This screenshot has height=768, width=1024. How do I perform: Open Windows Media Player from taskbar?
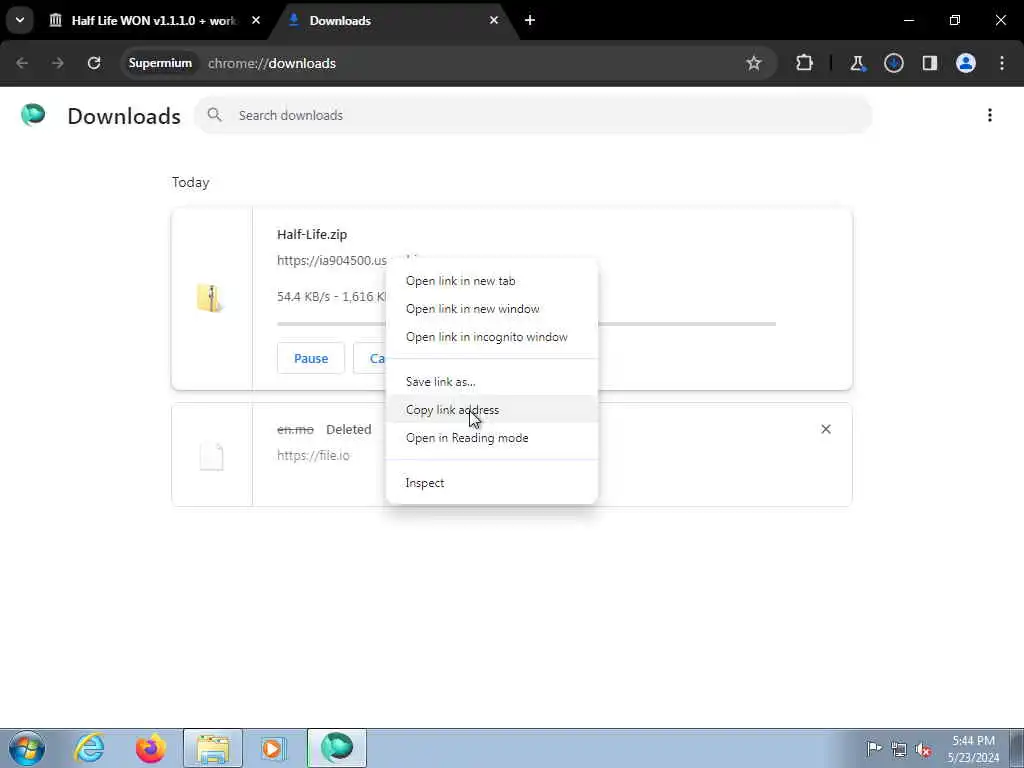[x=274, y=748]
